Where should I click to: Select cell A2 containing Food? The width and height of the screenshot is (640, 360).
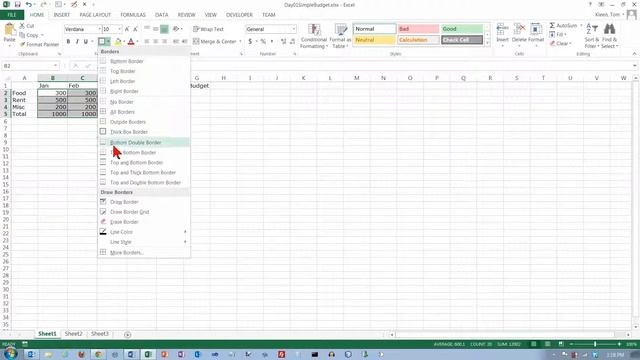pyautogui.click(x=24, y=93)
